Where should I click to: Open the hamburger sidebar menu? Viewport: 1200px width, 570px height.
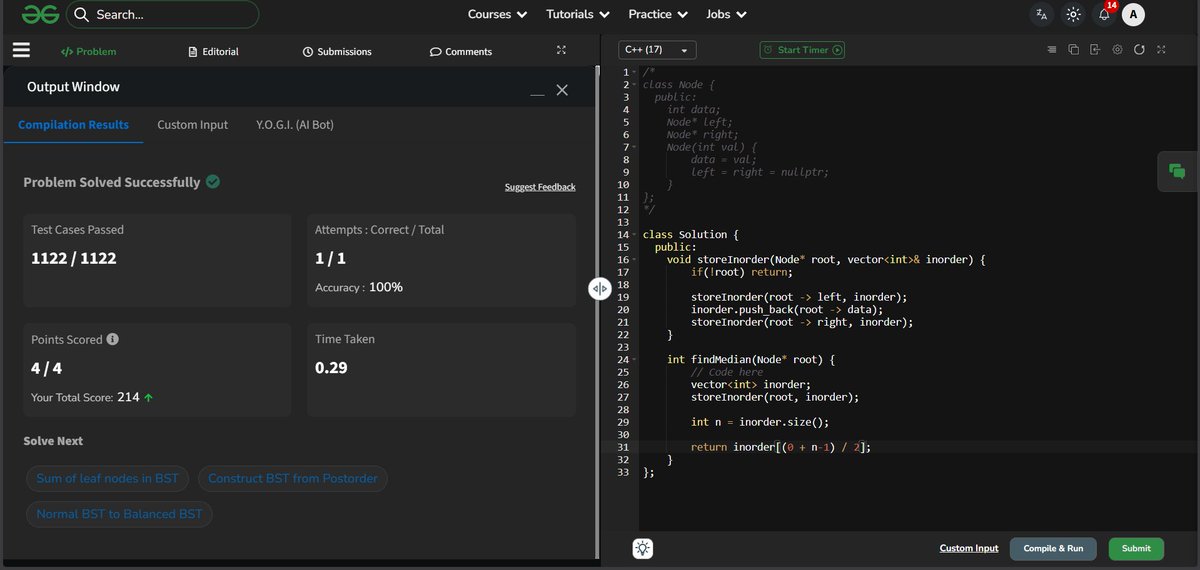[x=21, y=51]
